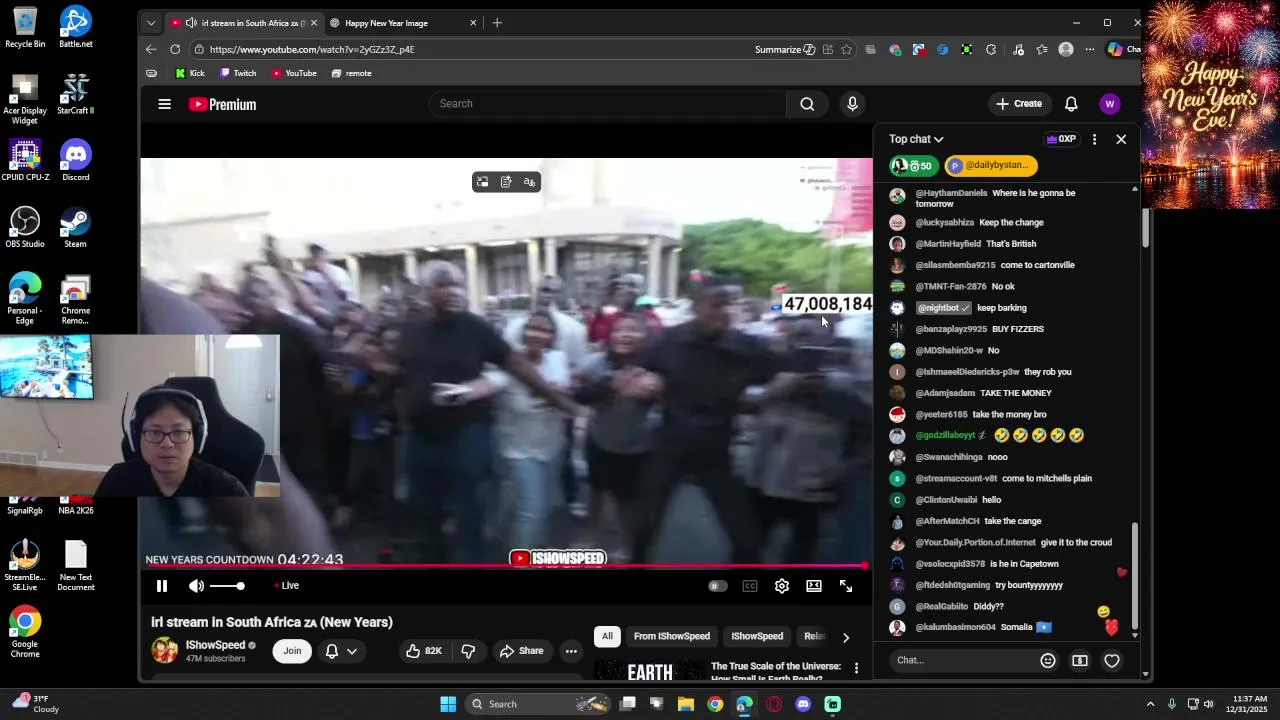Adjust the video volume slider

[227, 586]
